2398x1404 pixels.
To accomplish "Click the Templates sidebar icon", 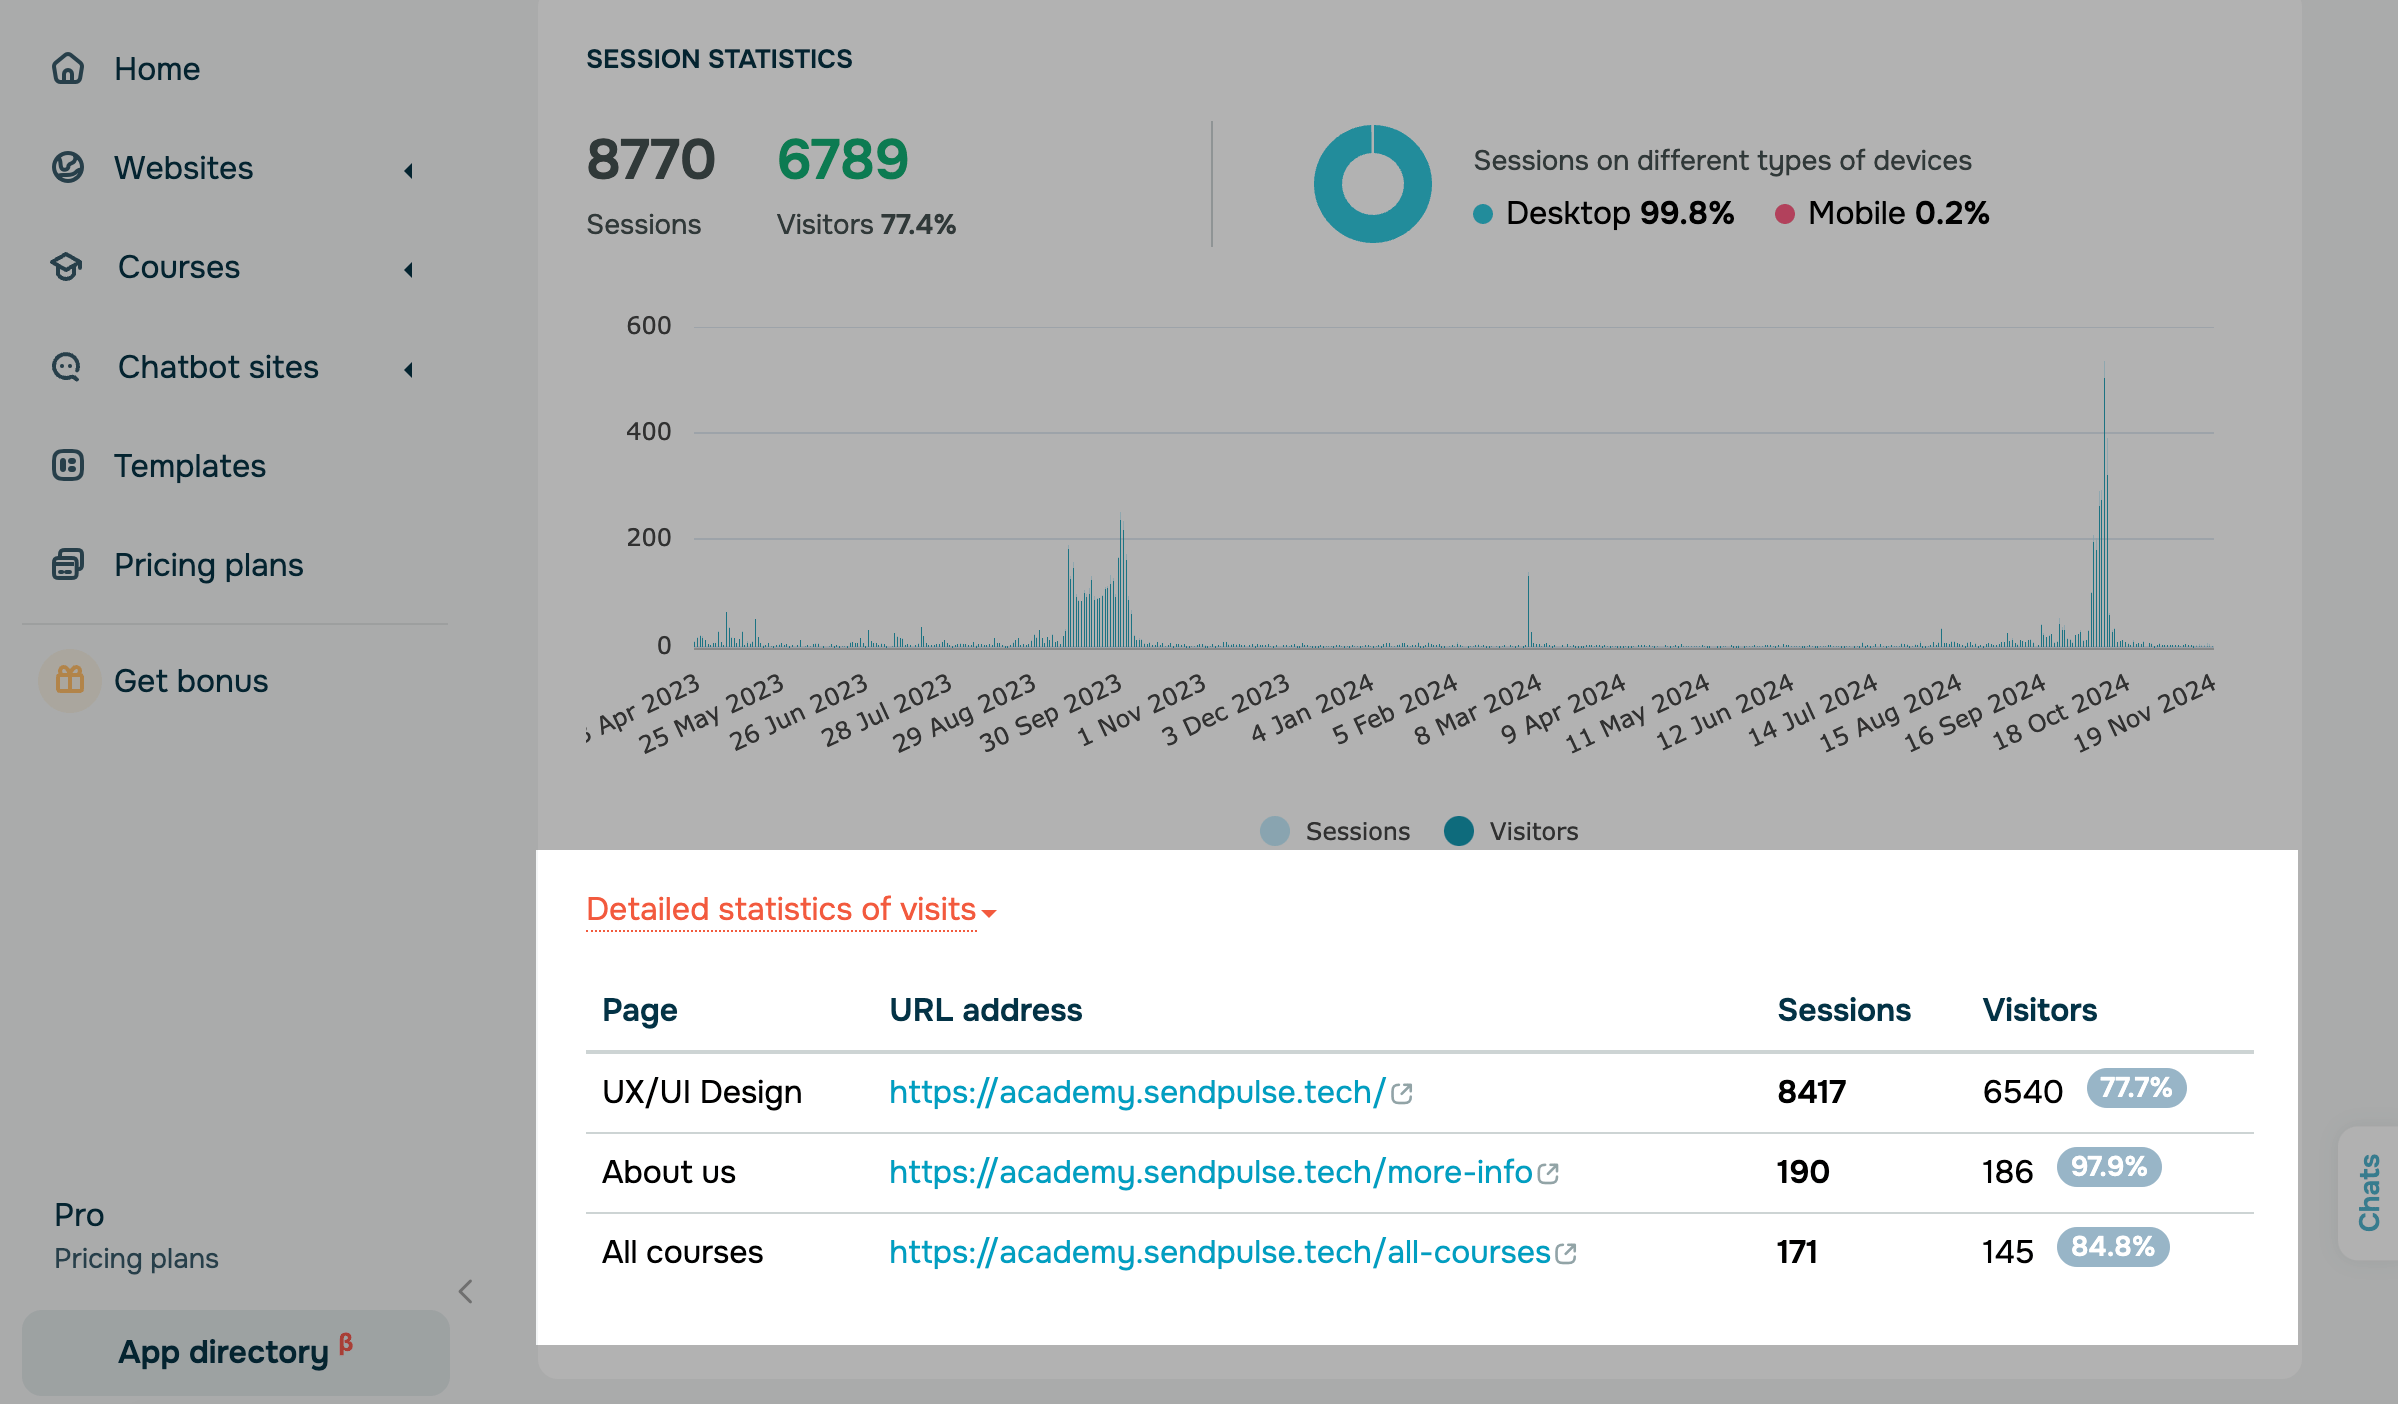I will [68, 465].
